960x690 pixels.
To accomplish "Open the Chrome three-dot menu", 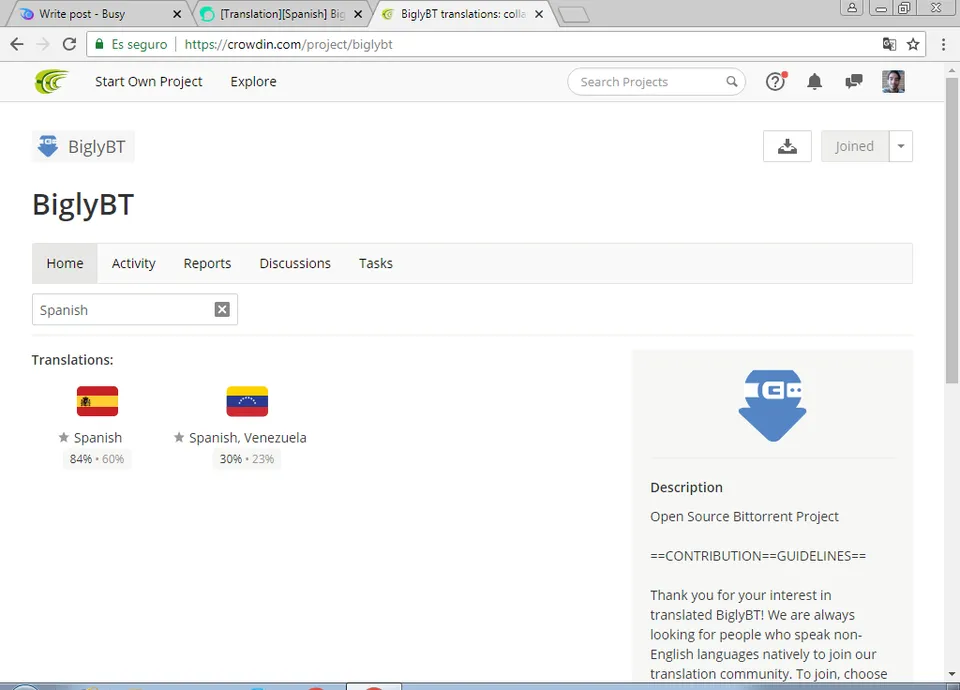I will tap(943, 44).
